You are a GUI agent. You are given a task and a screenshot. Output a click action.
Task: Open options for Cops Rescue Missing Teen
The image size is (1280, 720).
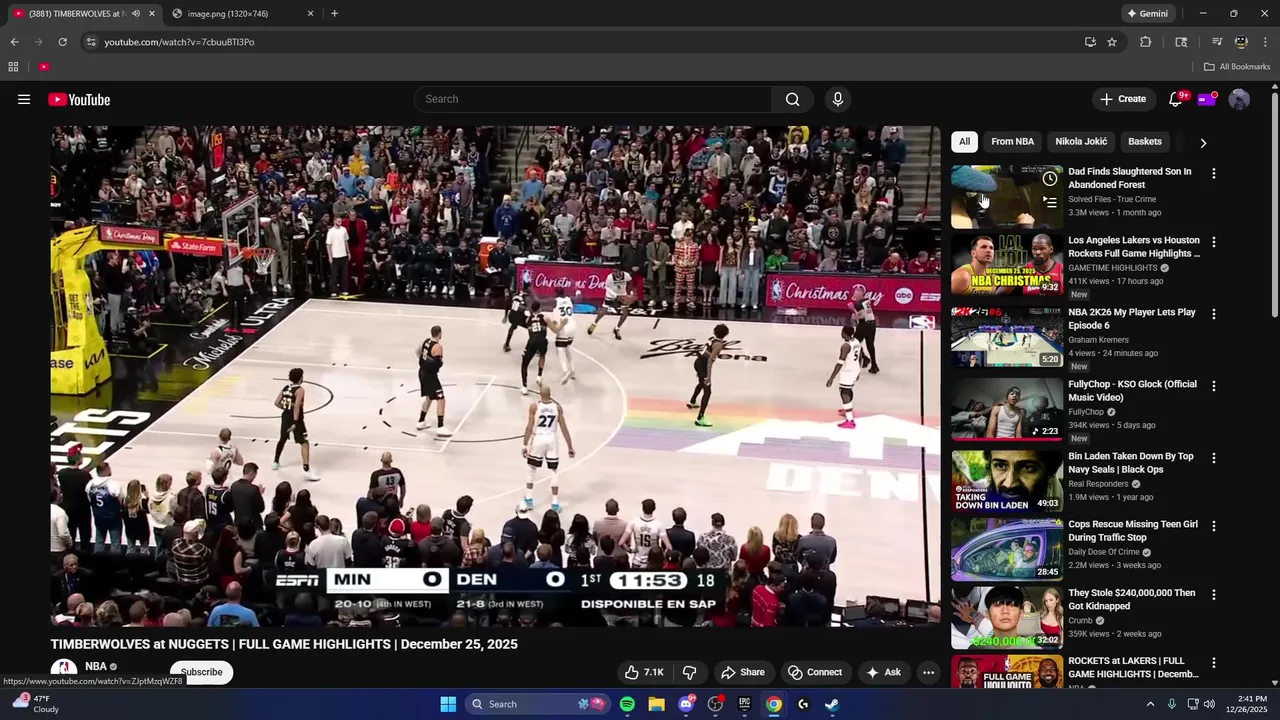click(1214, 526)
